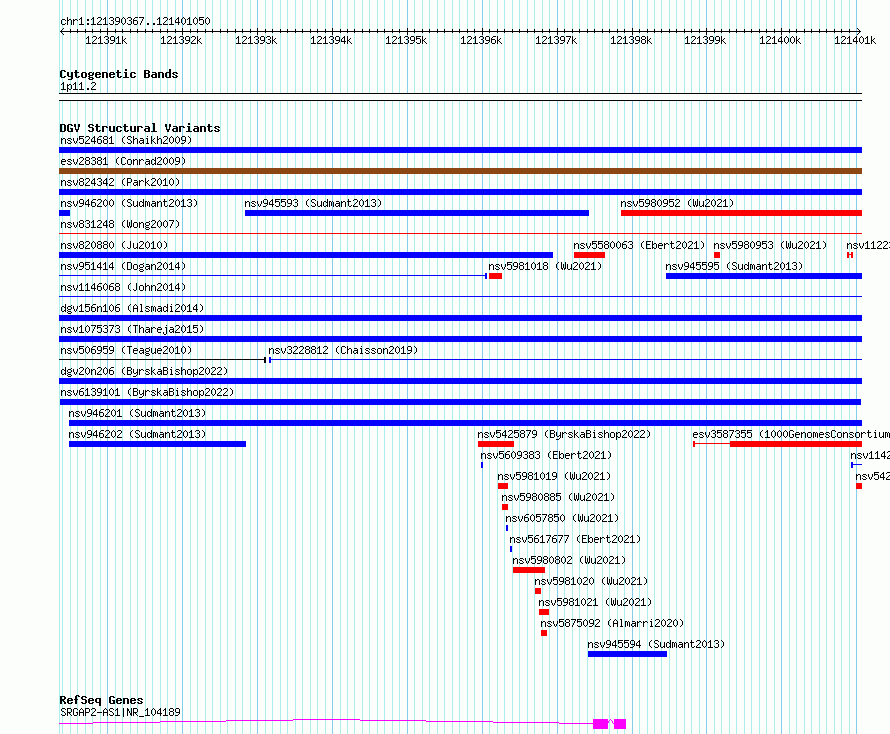This screenshot has width=890, height=734.
Task: Select the red nsv5980952 Wu2021 bar
Action: point(741,213)
